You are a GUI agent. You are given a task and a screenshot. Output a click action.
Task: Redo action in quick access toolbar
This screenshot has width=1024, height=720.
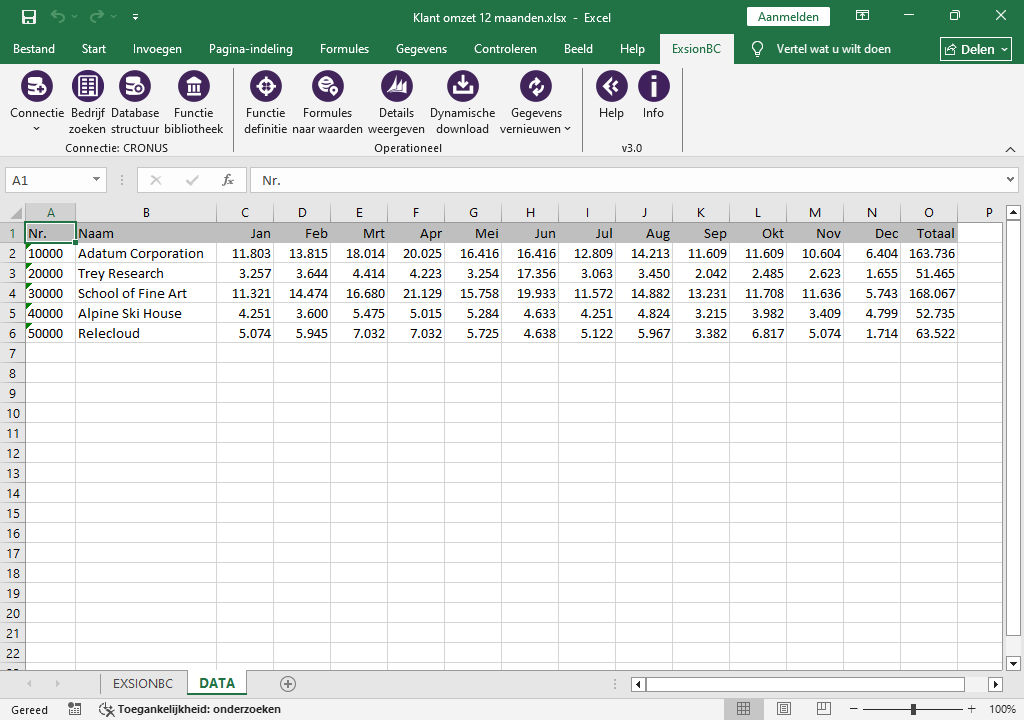coord(97,17)
